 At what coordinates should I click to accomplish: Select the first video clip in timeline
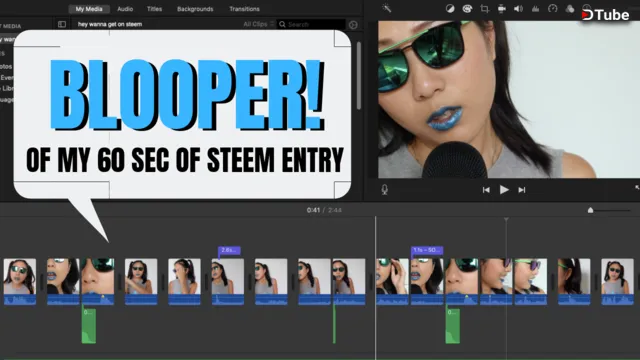click(20, 282)
